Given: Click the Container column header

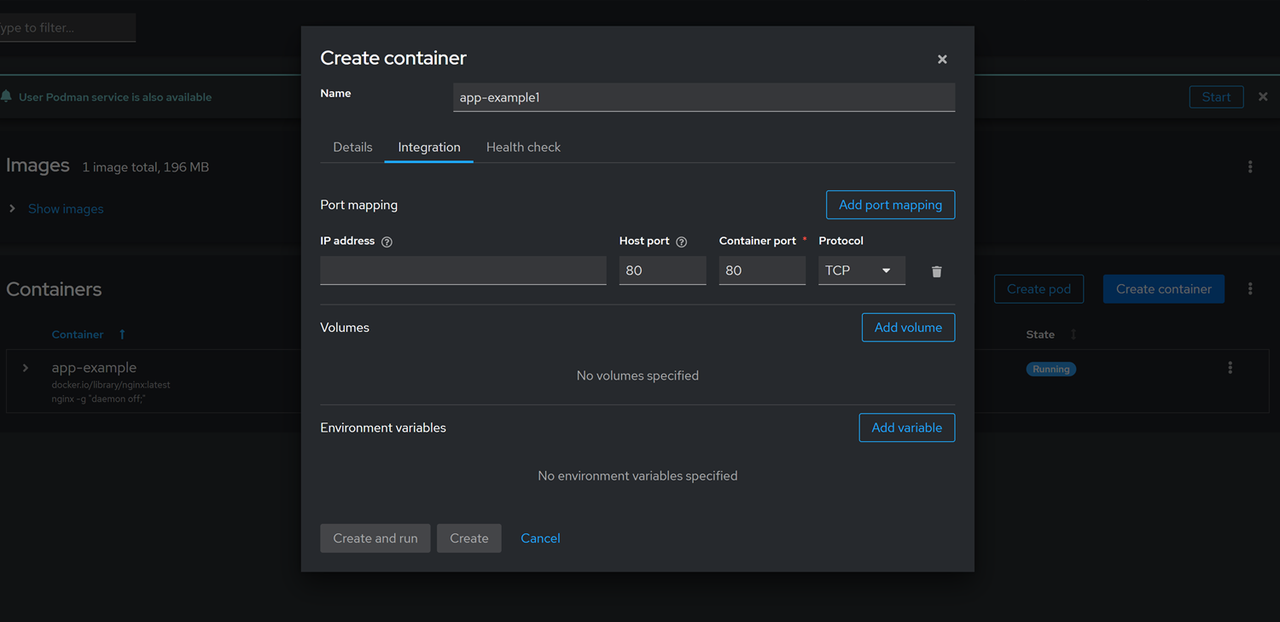Looking at the screenshot, I should coord(78,334).
